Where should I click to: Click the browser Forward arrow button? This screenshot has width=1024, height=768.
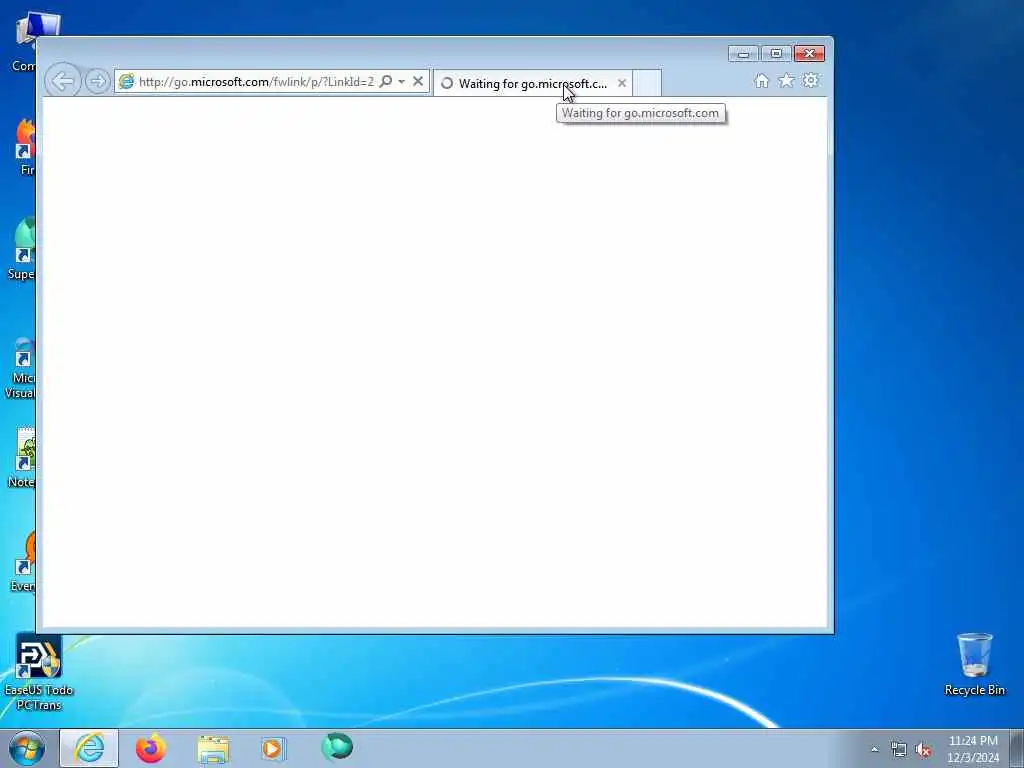point(97,82)
